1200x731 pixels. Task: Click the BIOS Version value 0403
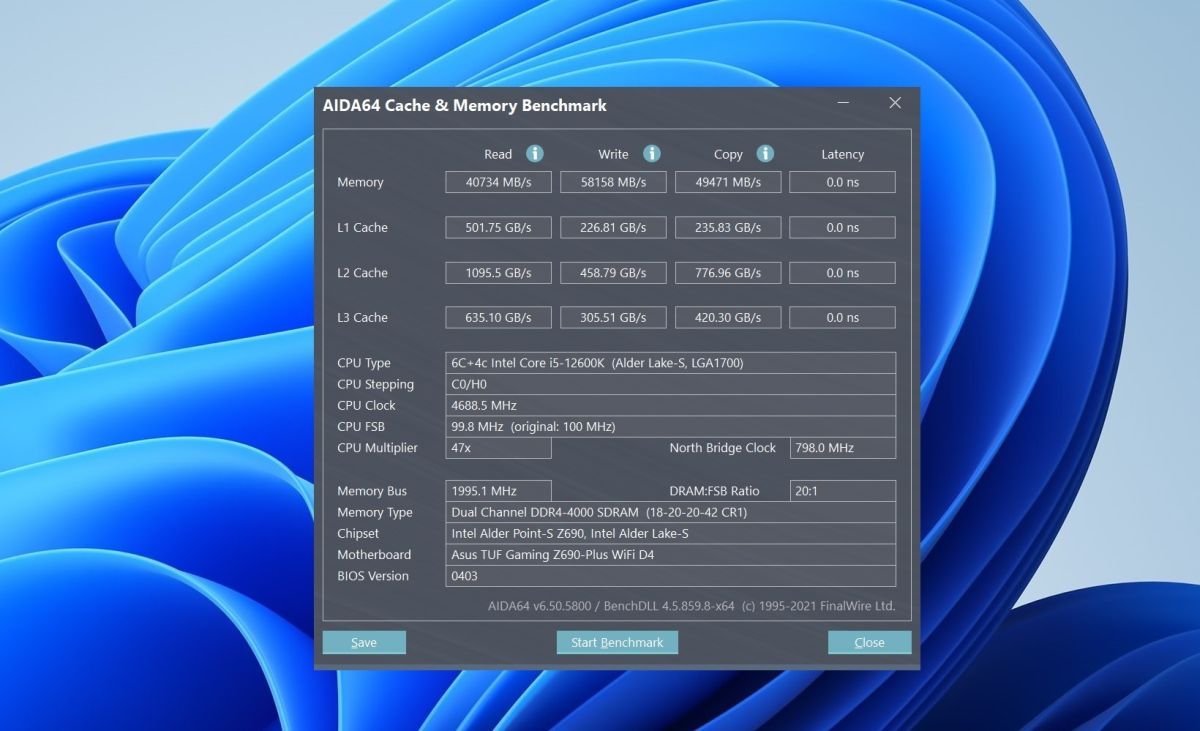point(670,576)
